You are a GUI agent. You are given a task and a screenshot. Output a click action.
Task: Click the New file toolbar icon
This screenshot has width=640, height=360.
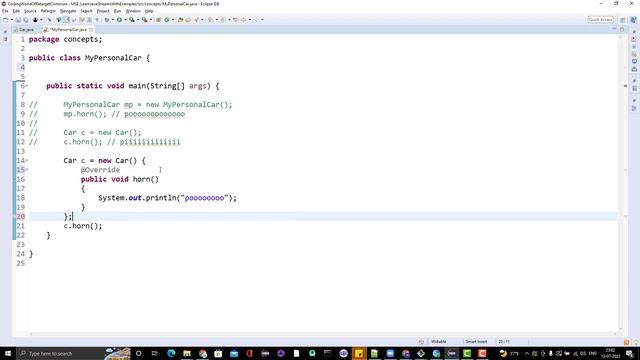coord(6,20)
